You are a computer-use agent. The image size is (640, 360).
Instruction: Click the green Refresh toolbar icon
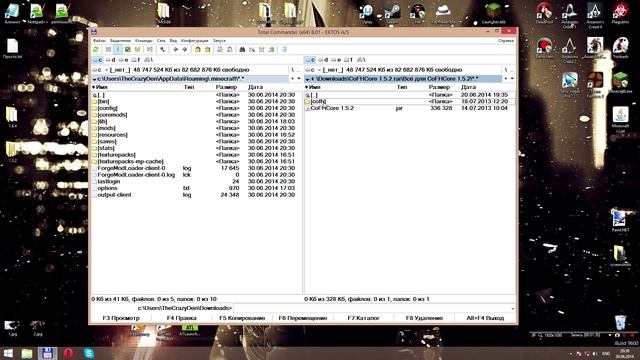[x=96, y=49]
